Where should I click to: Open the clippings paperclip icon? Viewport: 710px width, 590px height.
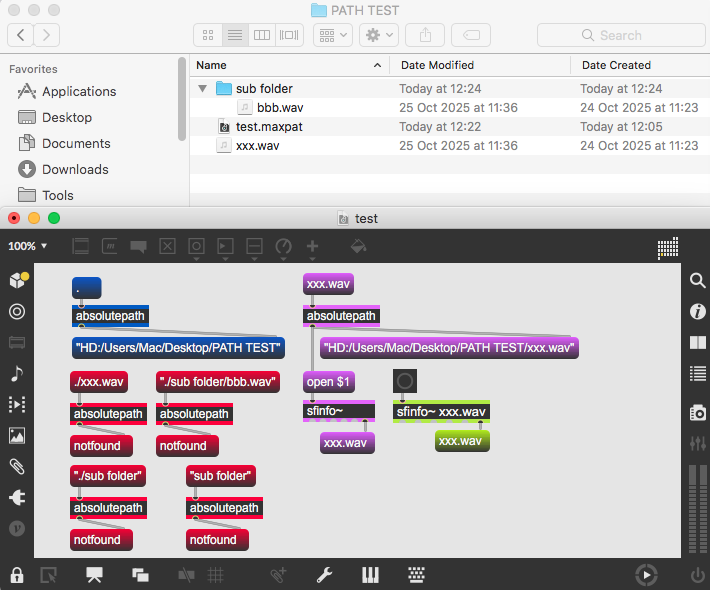[x=17, y=466]
